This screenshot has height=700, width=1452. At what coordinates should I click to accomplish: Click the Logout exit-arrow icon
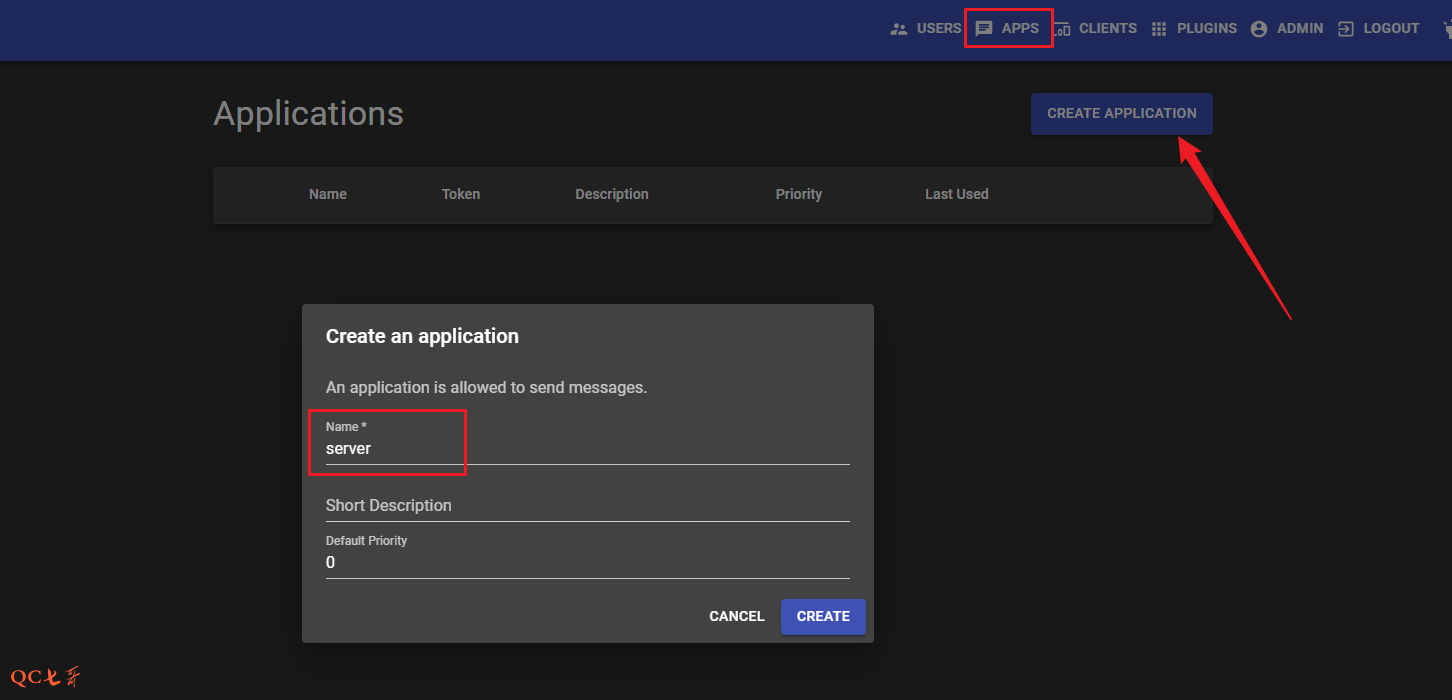(x=1346, y=29)
